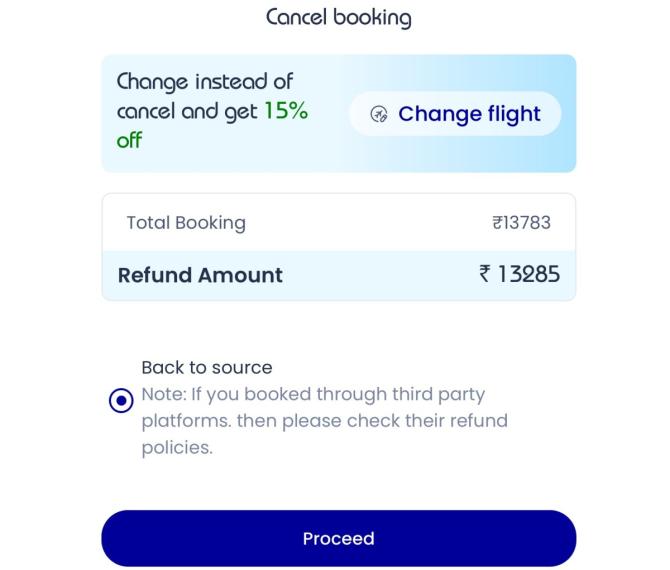This screenshot has height=570, width=670.
Task: Click the Total Booking label
Action: [x=185, y=222]
